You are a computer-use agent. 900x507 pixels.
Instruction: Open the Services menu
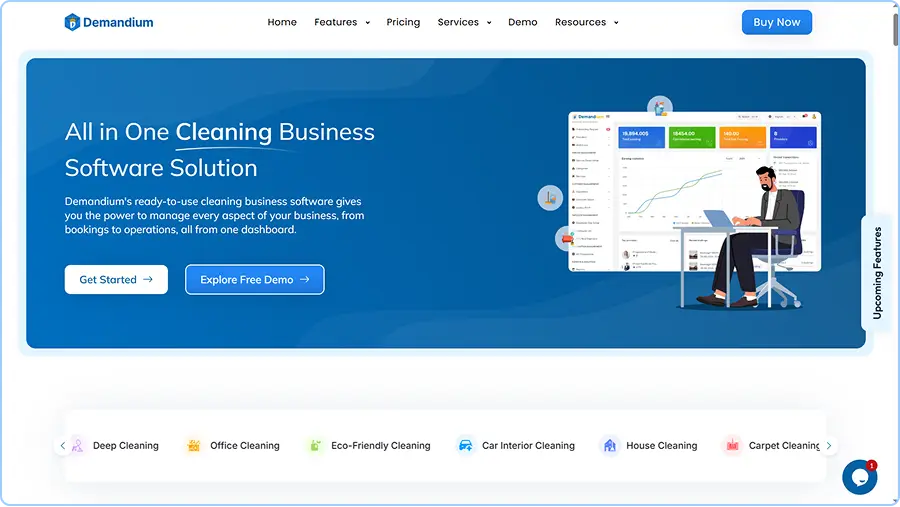458,22
